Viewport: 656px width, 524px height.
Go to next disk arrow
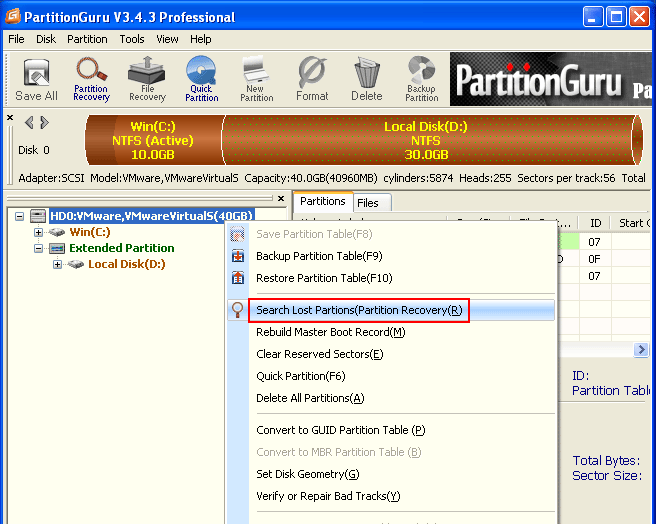pos(44,123)
